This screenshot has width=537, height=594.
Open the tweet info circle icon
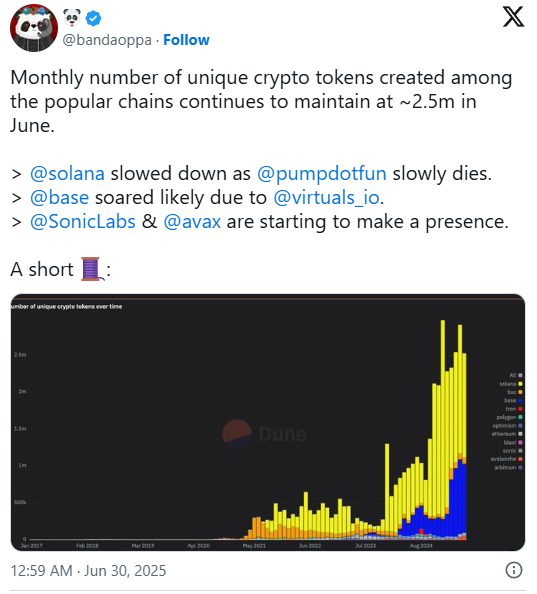pyautogui.click(x=514, y=570)
